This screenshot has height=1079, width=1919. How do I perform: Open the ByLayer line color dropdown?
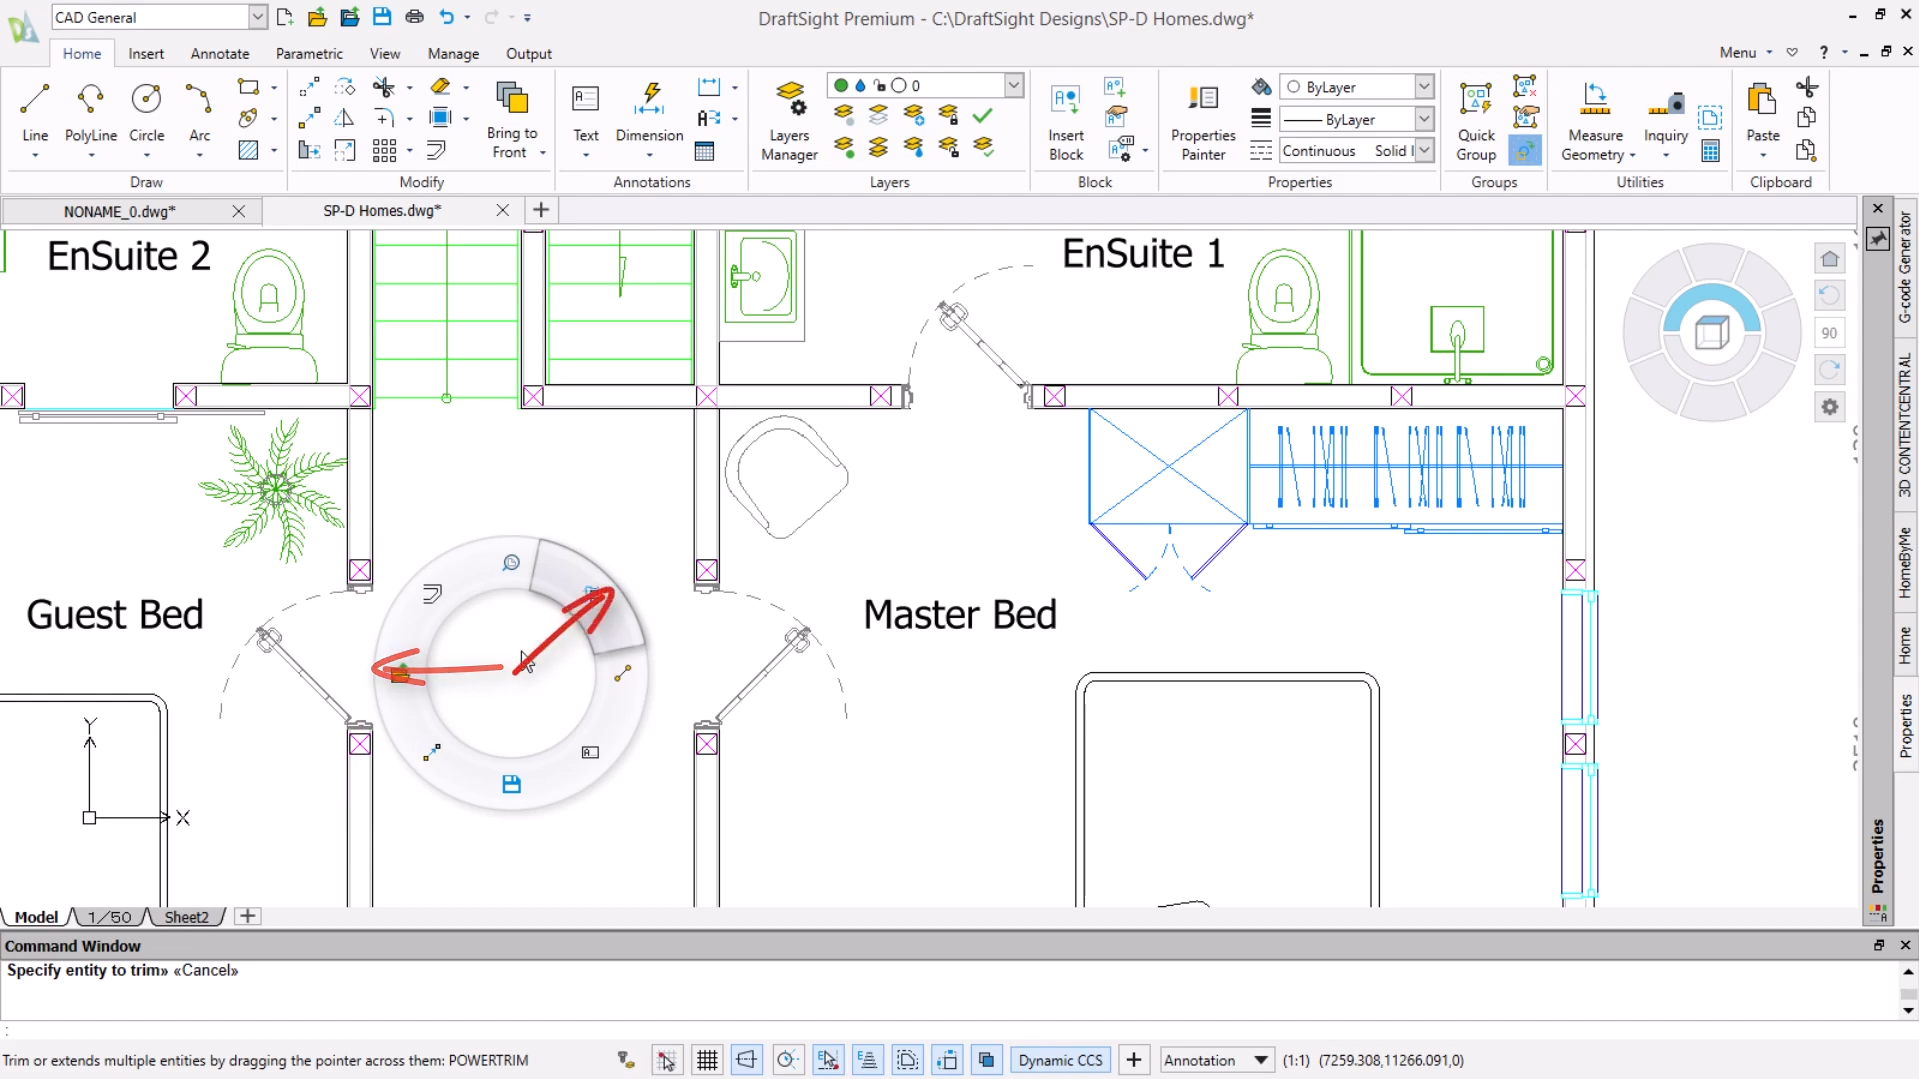click(x=1424, y=87)
